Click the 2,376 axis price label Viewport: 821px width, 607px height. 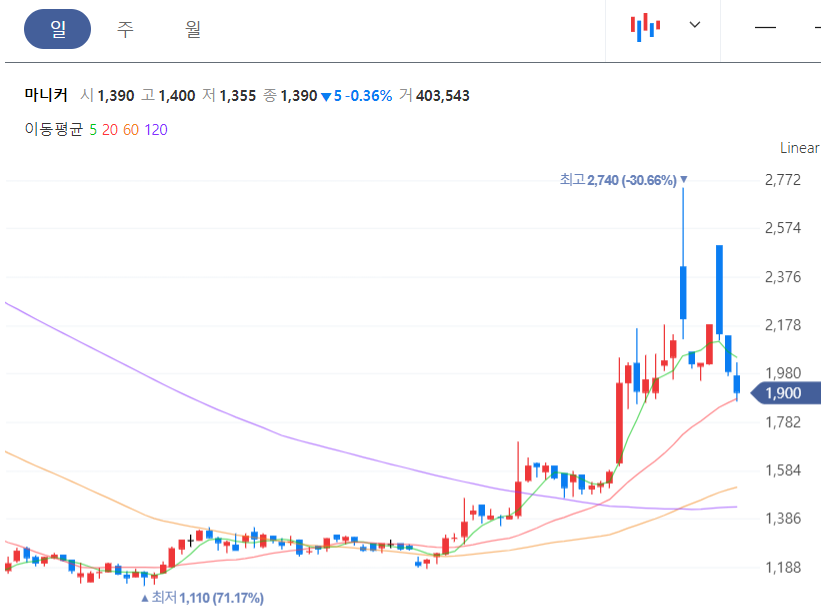[783, 277]
